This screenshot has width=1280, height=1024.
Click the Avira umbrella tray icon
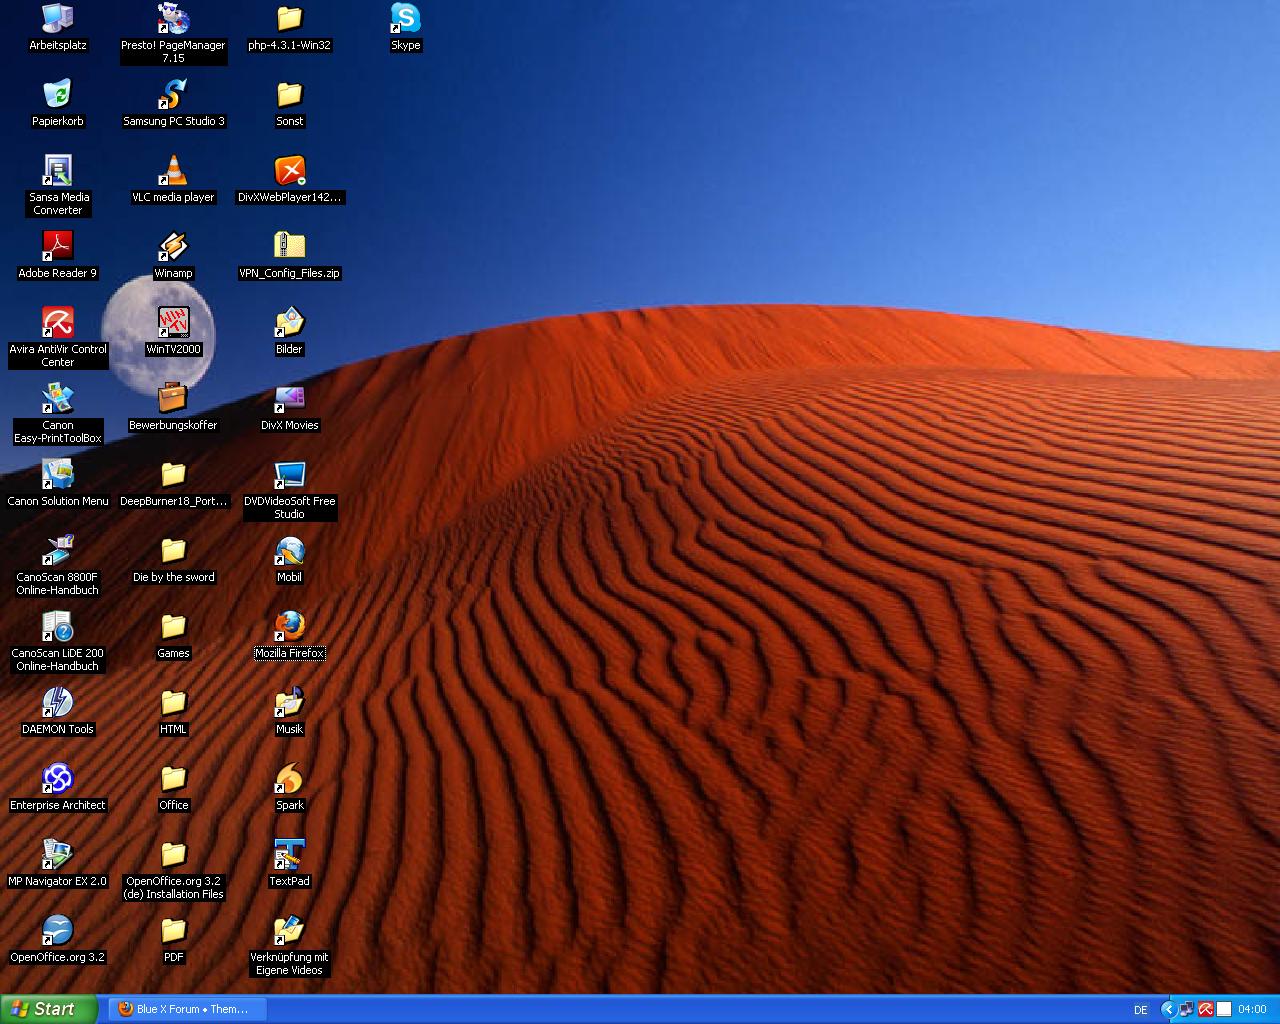(1205, 1009)
